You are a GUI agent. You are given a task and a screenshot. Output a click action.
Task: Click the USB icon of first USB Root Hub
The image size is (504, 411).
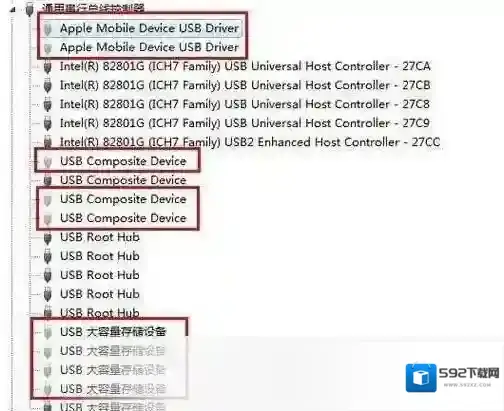pyautogui.click(x=48, y=238)
